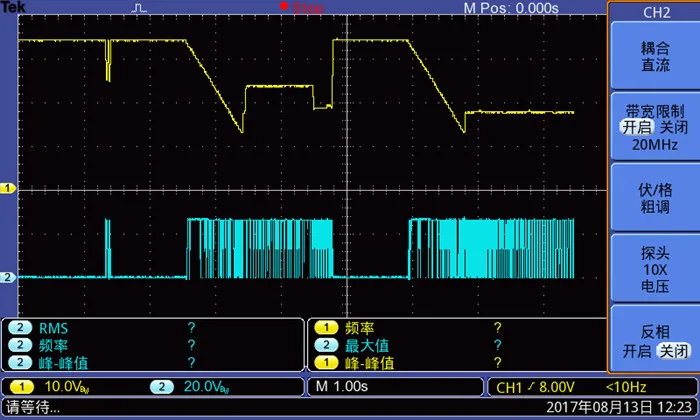The height and width of the screenshot is (420, 700).
Task: Click the CH2 20.0V vertical scale readout
Action: point(207,387)
